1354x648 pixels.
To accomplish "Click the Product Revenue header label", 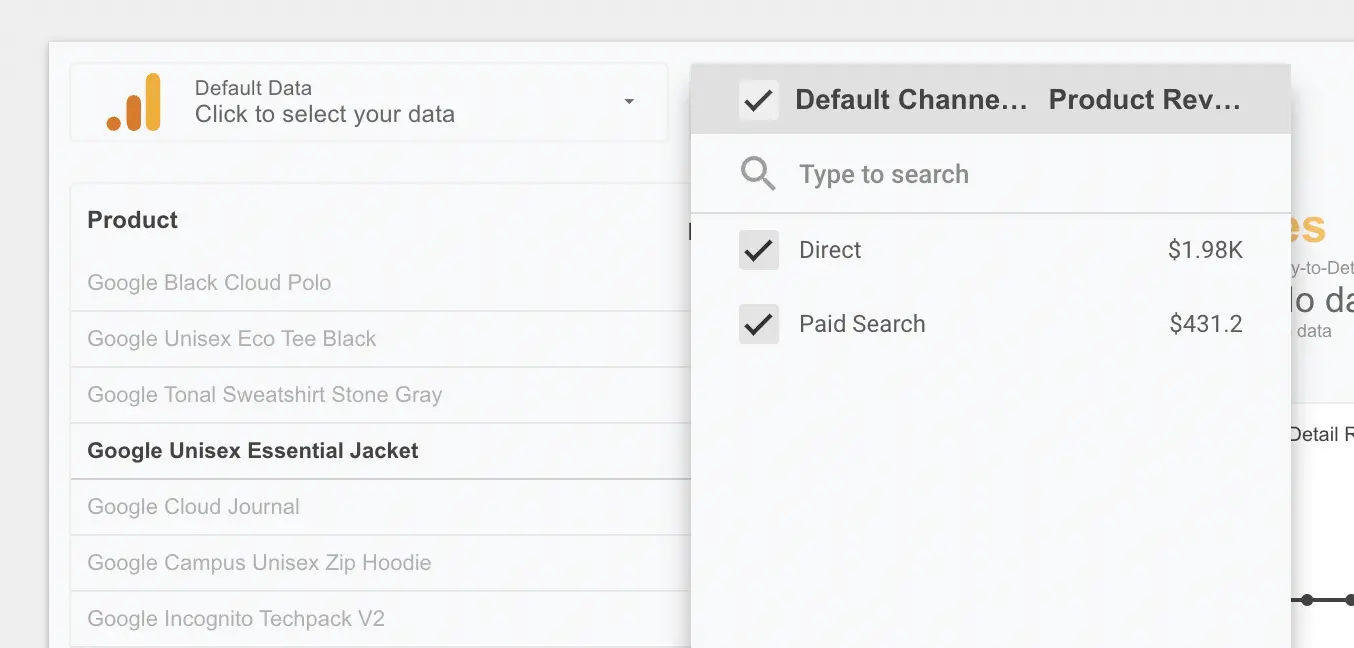I will click(x=1145, y=100).
